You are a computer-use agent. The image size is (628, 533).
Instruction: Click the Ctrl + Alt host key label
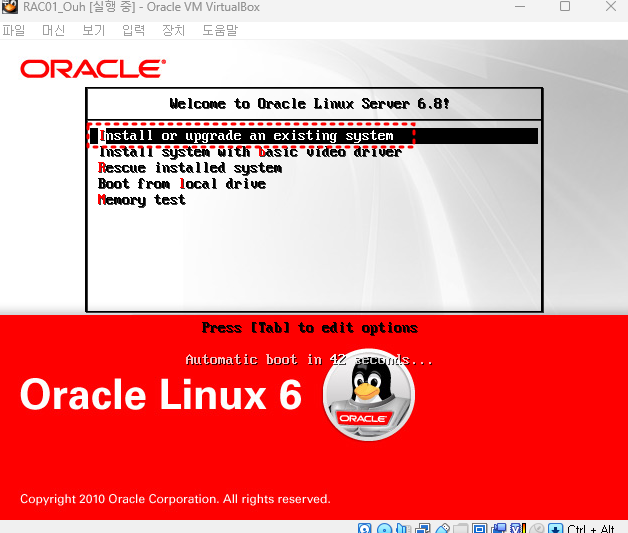coord(591,529)
